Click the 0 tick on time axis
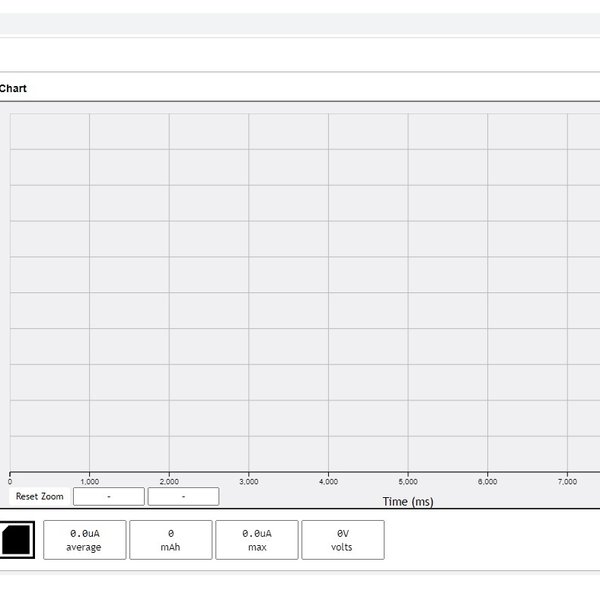The height and width of the screenshot is (600, 600). pyautogui.click(x=10, y=481)
